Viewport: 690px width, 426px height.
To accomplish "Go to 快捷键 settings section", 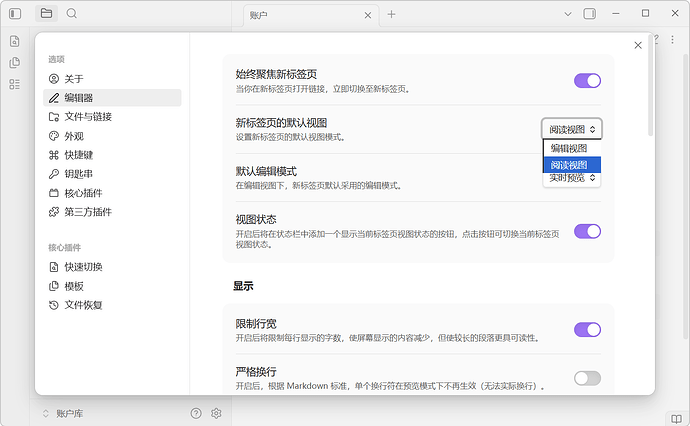I will pos(78,155).
